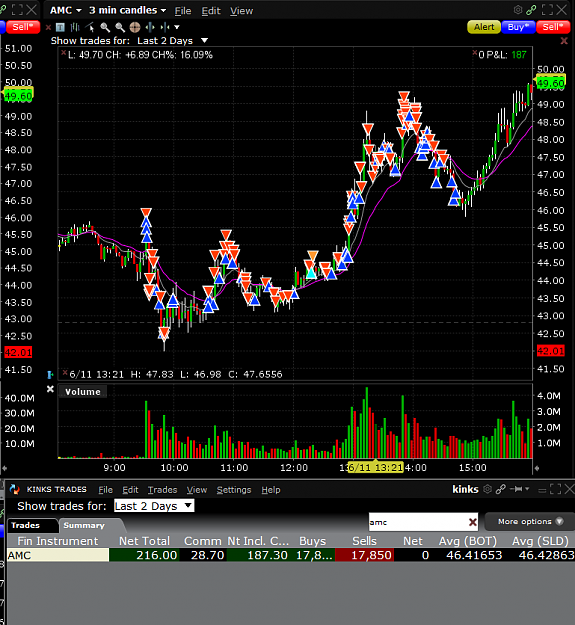Click the 46.41653 Avg BOT cell
Screen dimensions: 575x625
coord(468,555)
